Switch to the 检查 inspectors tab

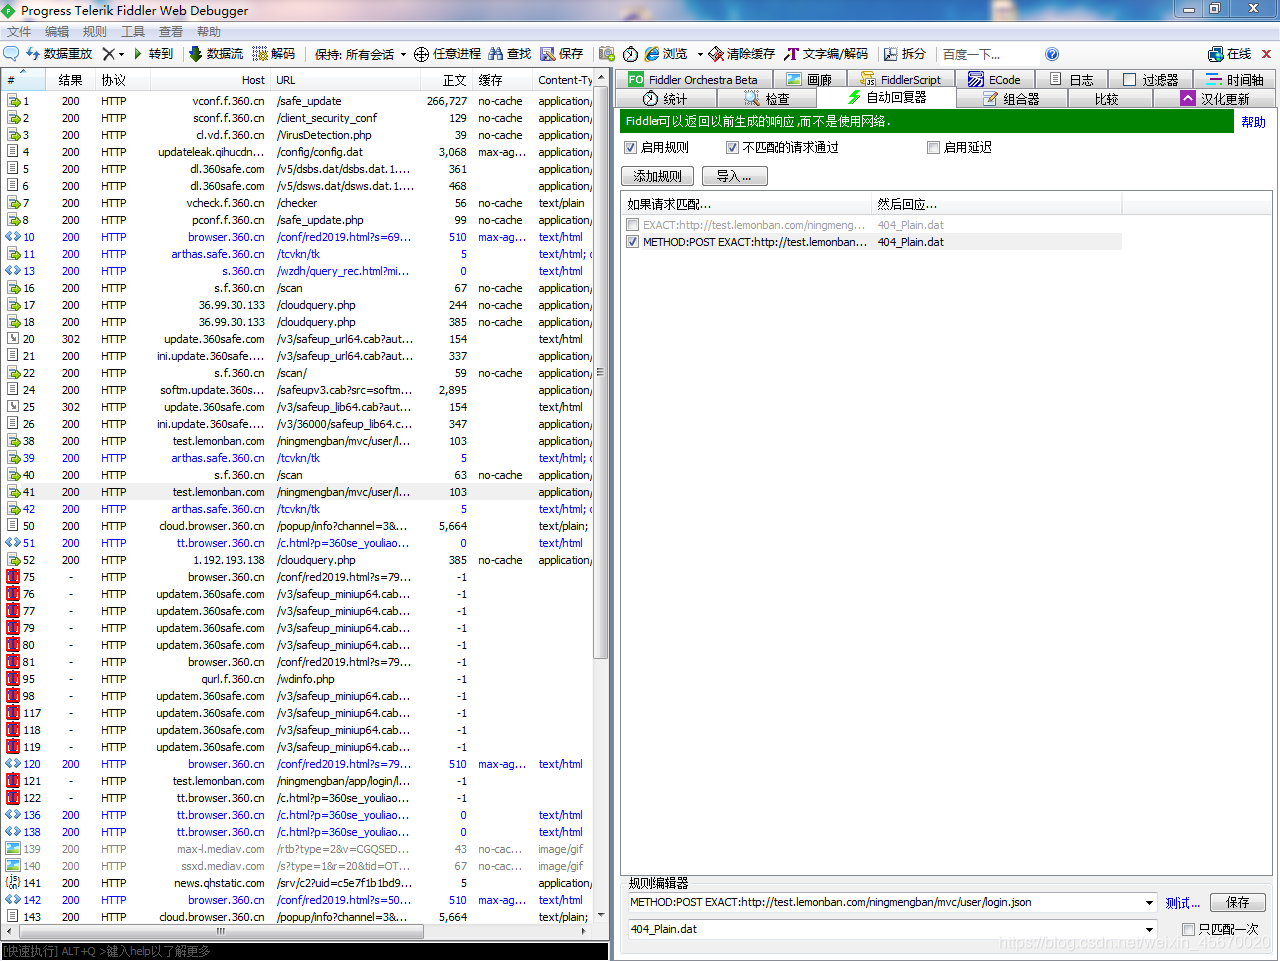767,98
